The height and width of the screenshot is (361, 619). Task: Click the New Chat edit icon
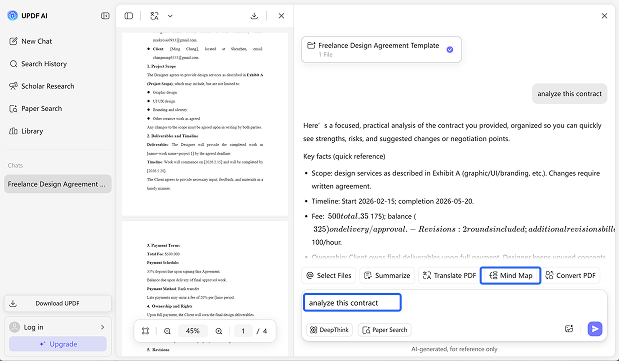13,41
